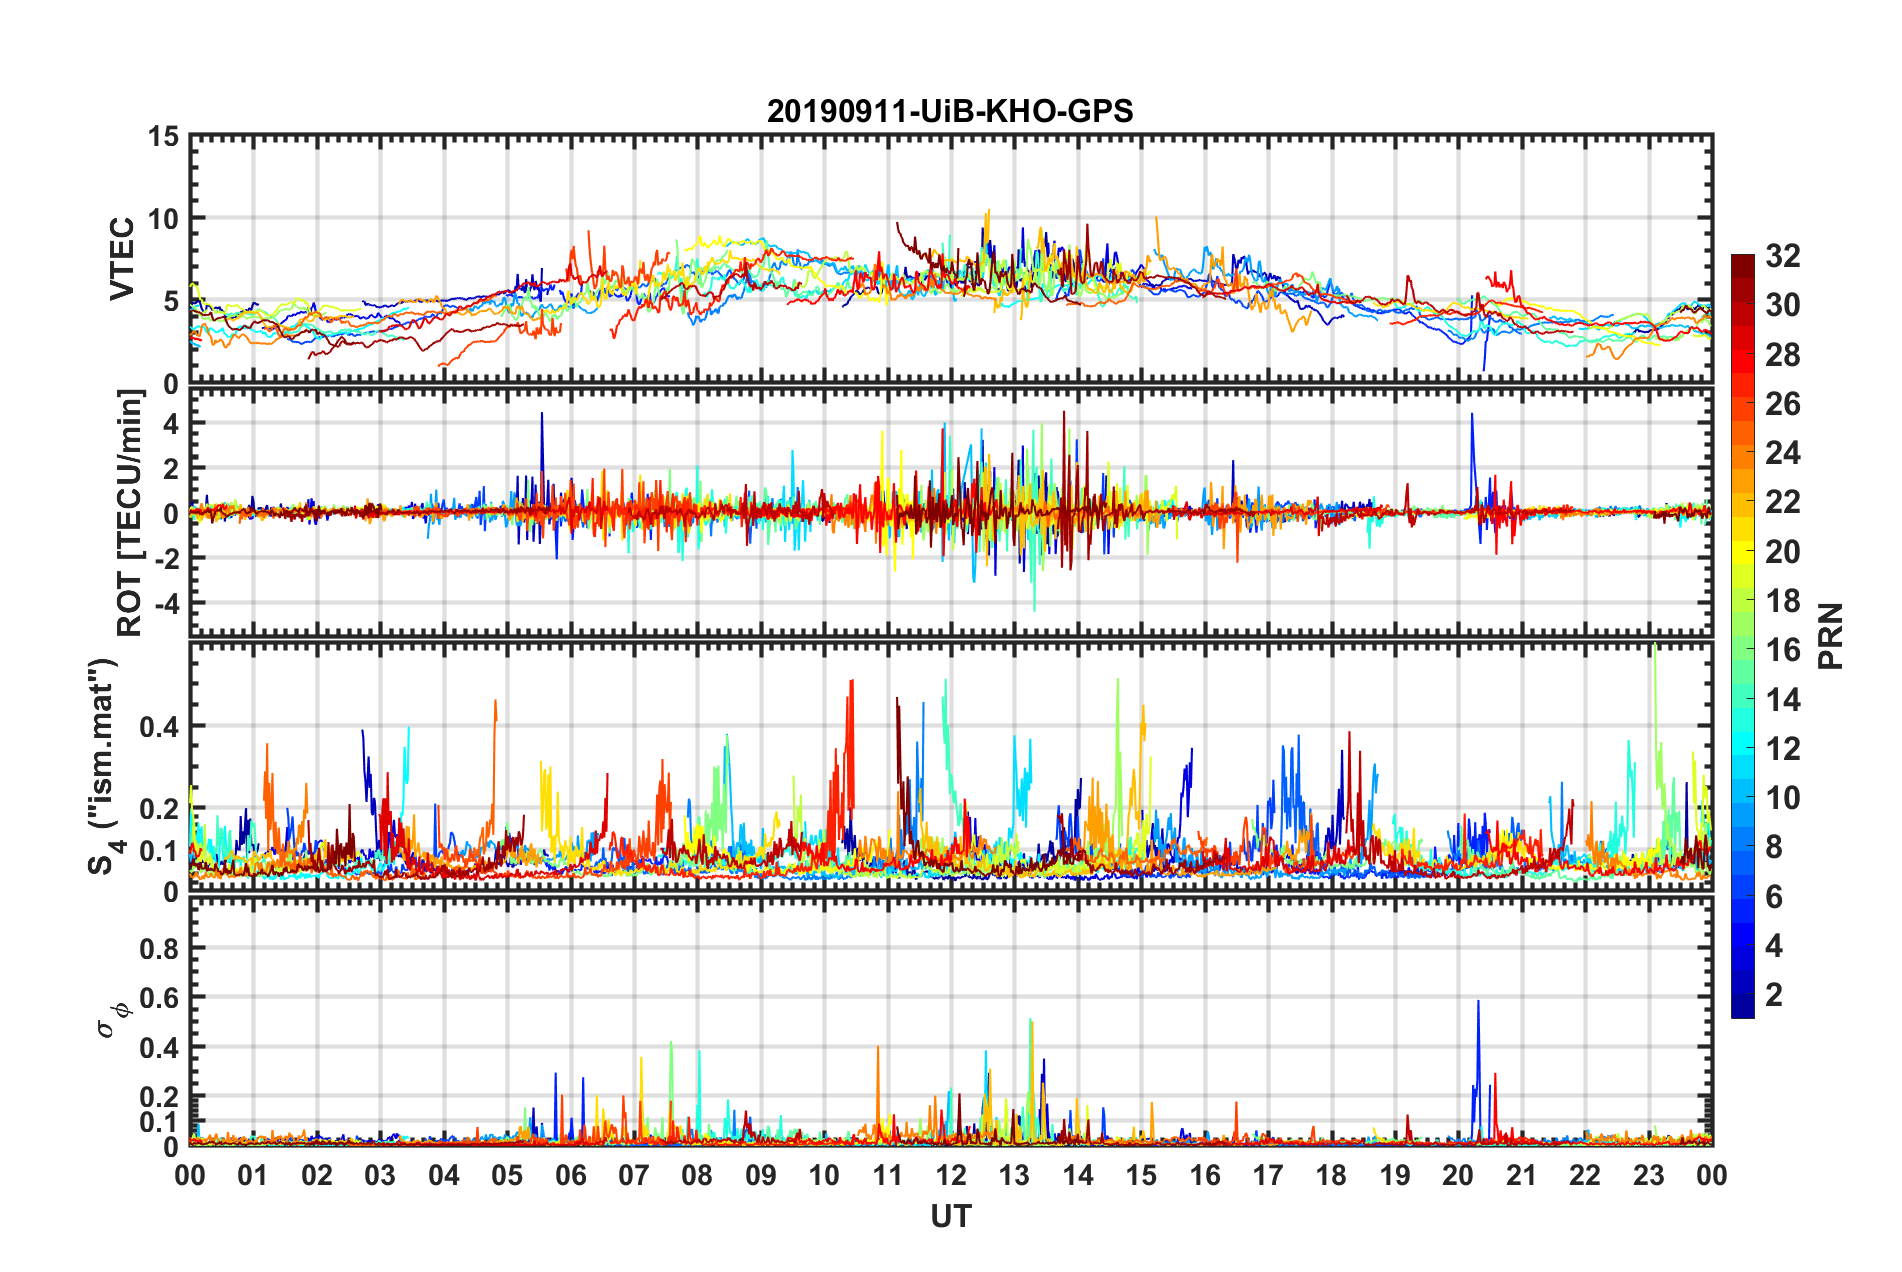The height and width of the screenshot is (1272, 1902).
Task: Click x-axis hour tick 21
Action: (x=1522, y=1175)
